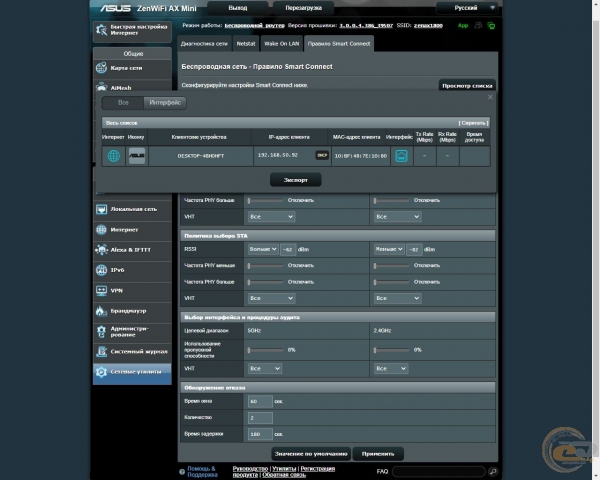Click Просмотр списка button
Viewport: 600px width, 480px height.
(x=467, y=85)
